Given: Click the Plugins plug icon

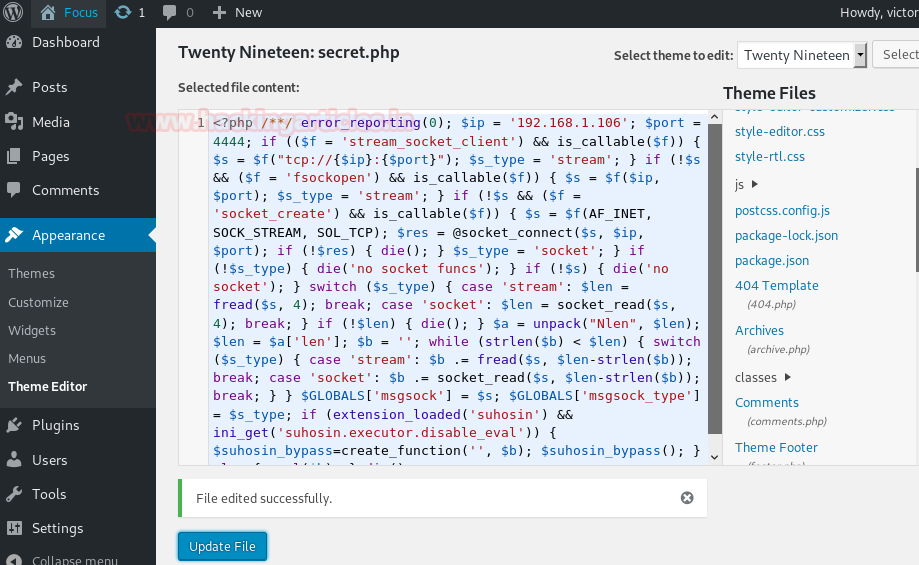Looking at the screenshot, I should (14, 426).
